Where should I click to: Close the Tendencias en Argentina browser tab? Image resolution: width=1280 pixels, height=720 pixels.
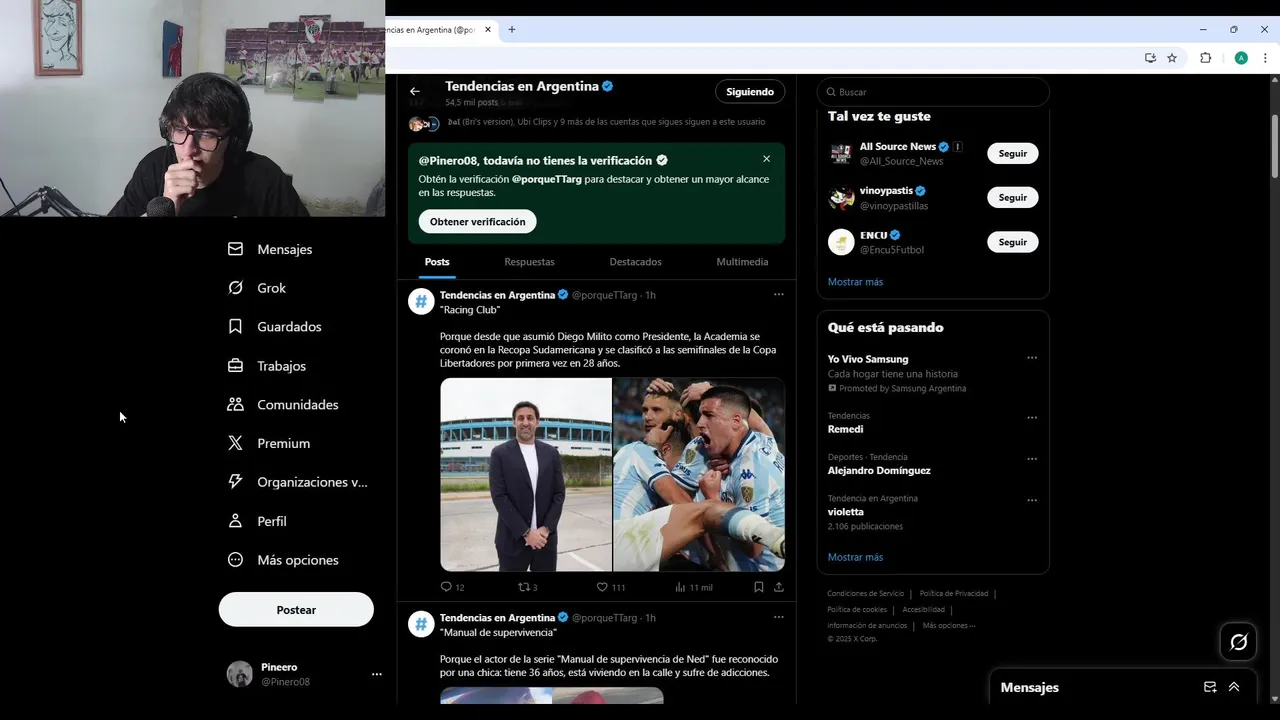tap(489, 30)
